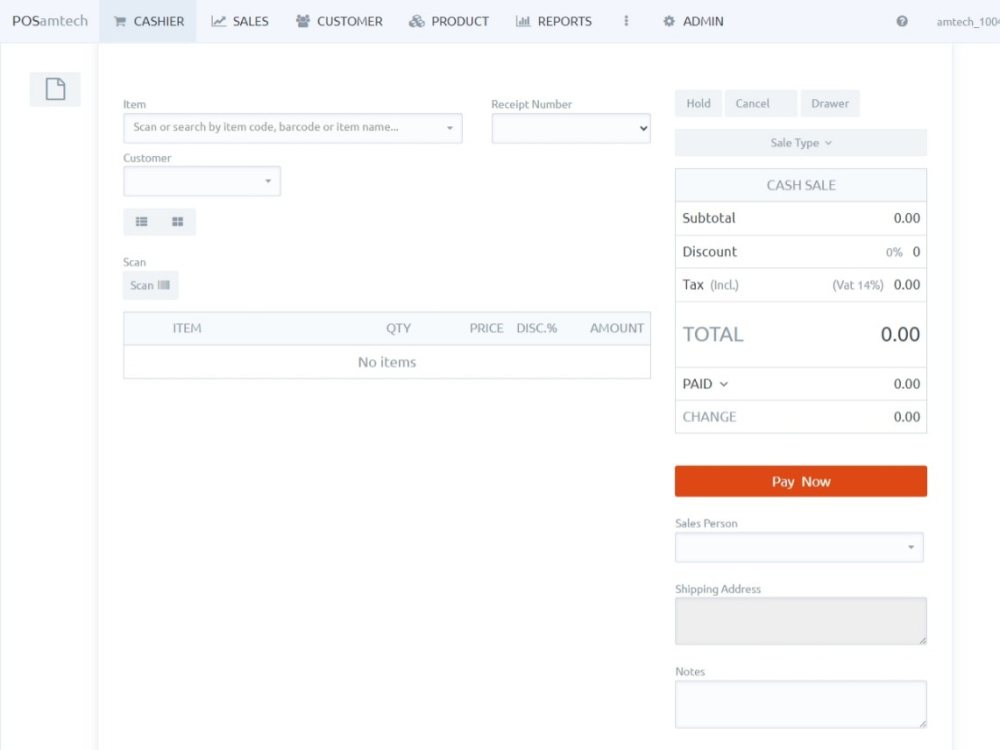Image resolution: width=1000 pixels, height=750 pixels.
Task: Click the QTY column header
Action: tap(398, 328)
